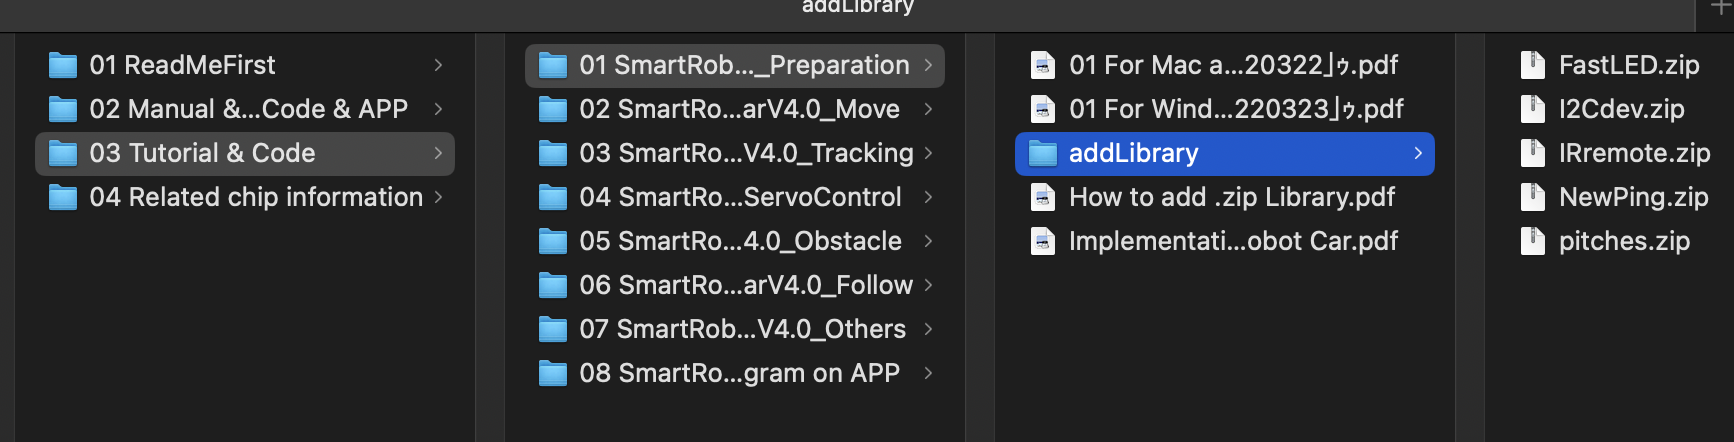The image size is (1734, 442).
Task: Click the '01 For Wind...' PDF icon
Action: point(1043,109)
